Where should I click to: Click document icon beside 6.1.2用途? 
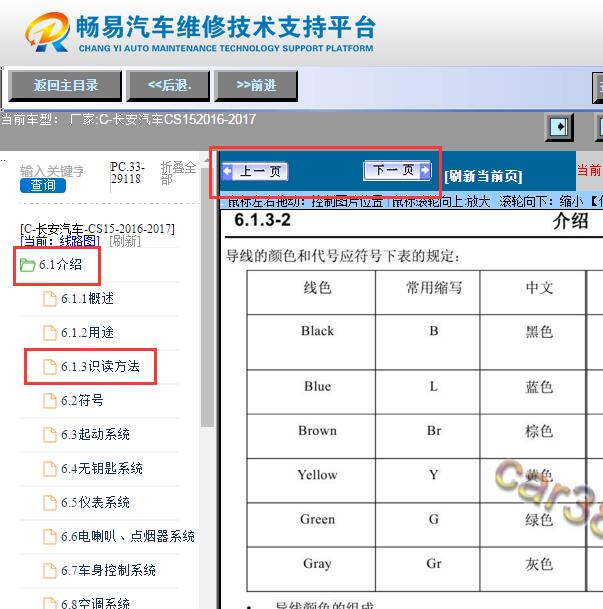point(50,333)
